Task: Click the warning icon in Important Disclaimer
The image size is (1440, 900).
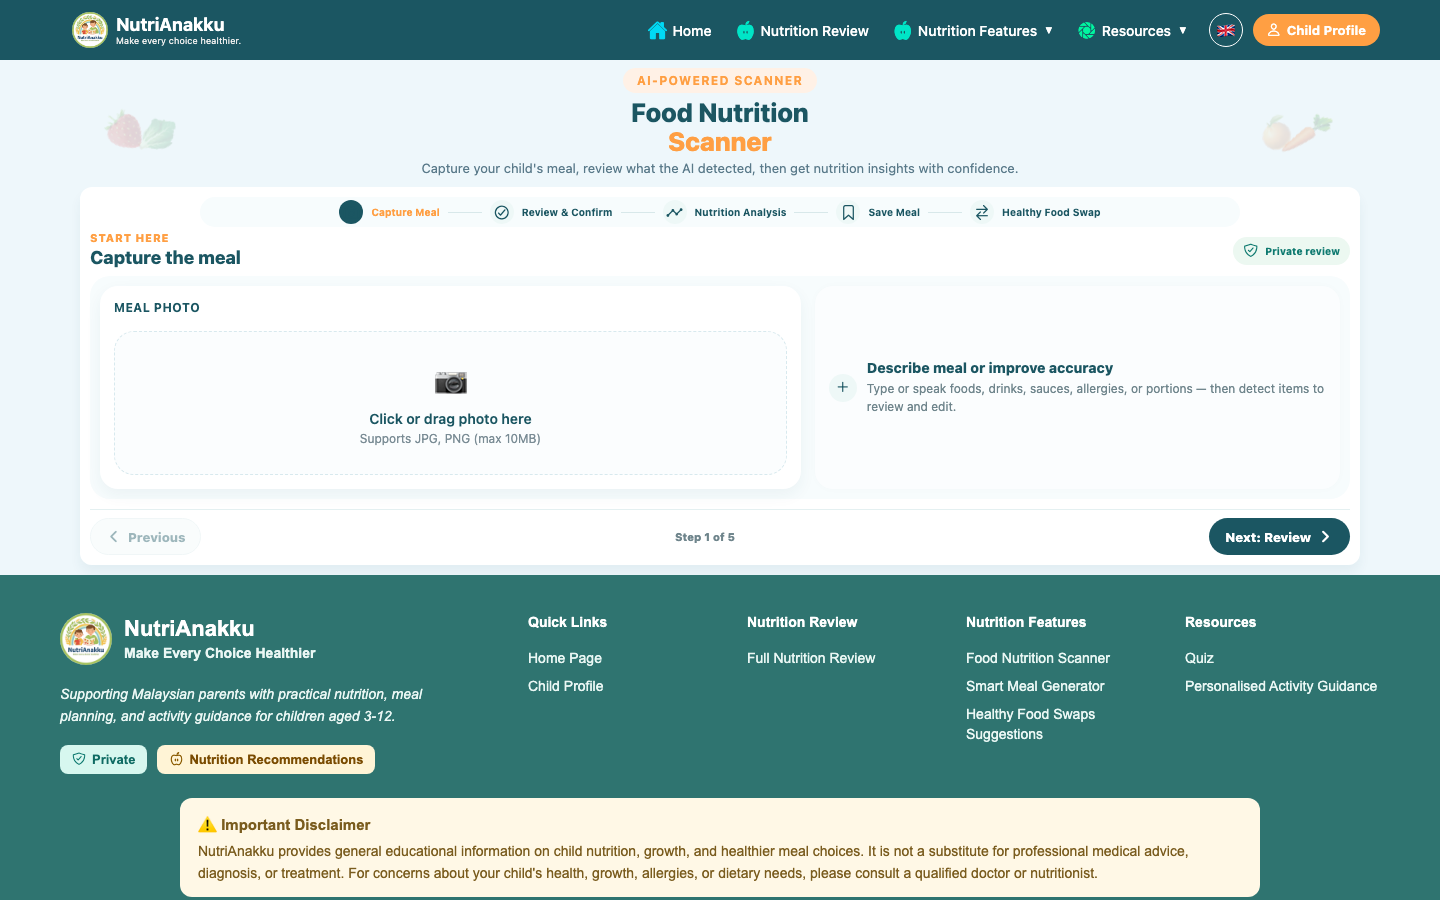Action: (x=207, y=825)
